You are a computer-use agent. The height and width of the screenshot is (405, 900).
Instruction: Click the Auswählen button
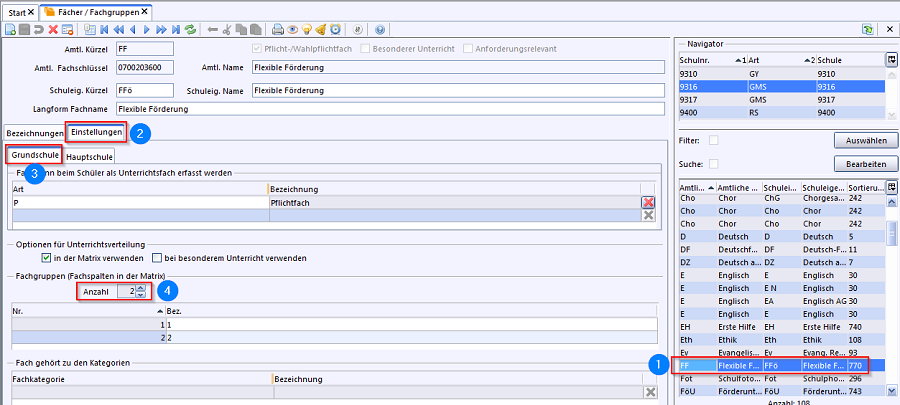click(x=866, y=141)
